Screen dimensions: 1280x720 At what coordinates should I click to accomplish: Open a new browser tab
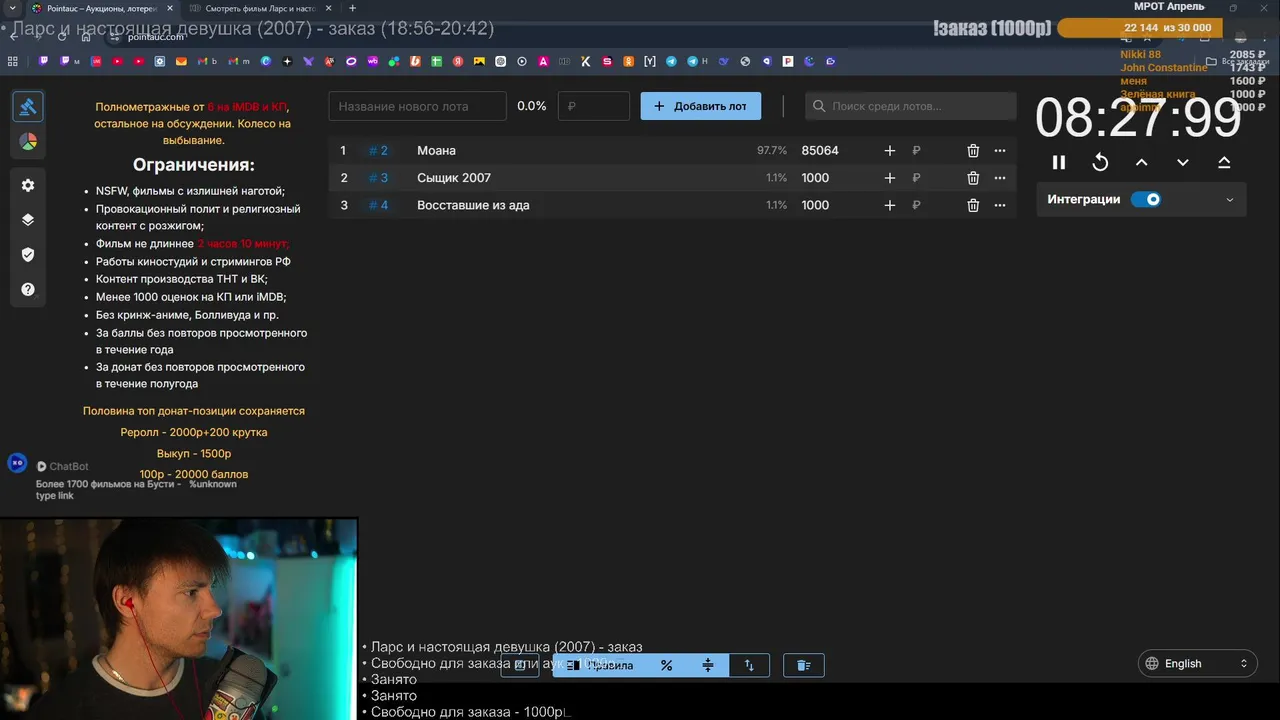click(352, 8)
